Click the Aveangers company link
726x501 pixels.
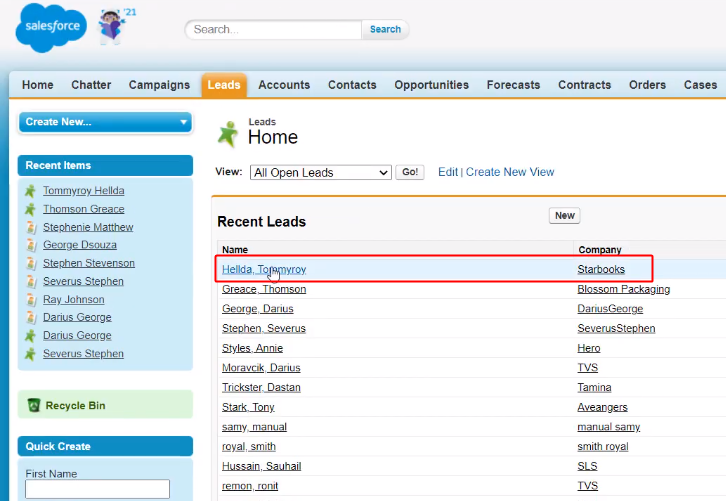(602, 407)
